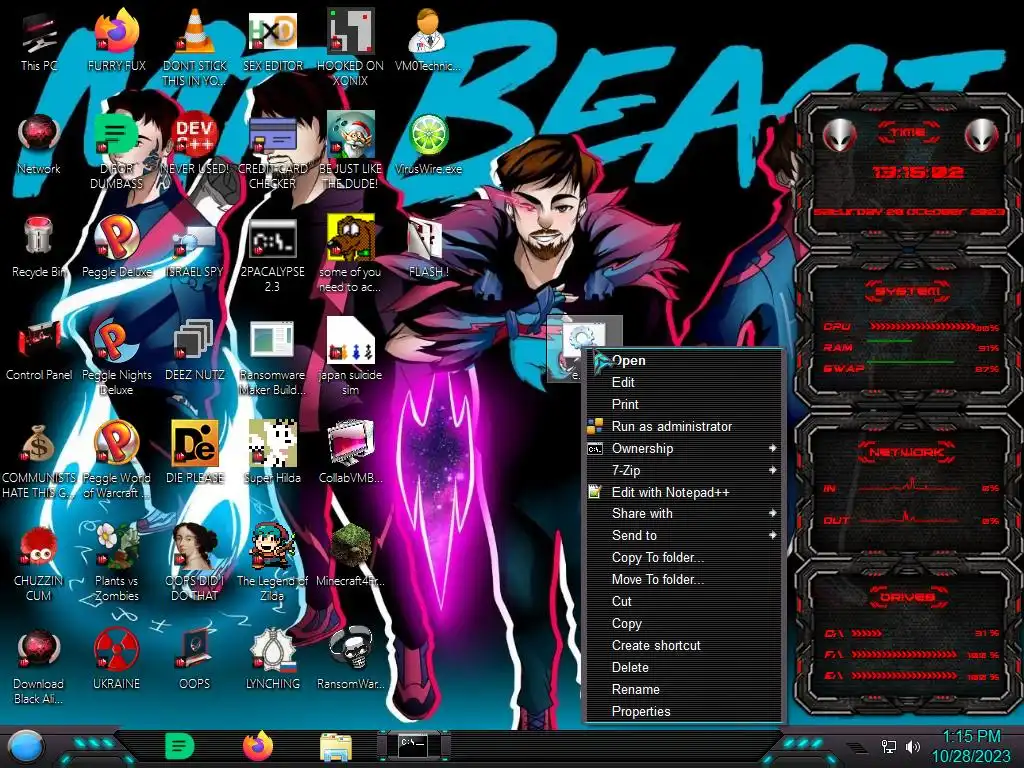Viewport: 1024px width, 768px height.
Task: Expand the 7-Zip submenu
Action: pos(684,470)
